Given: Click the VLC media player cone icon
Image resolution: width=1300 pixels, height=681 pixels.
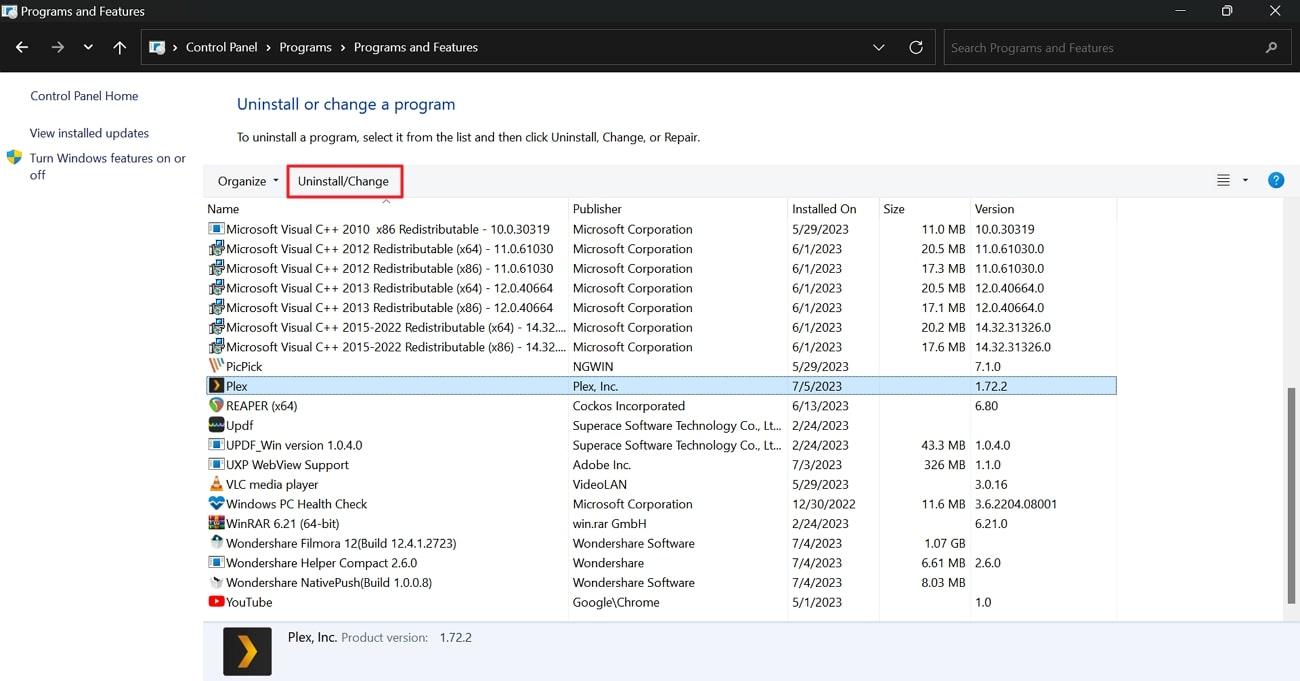Looking at the screenshot, I should (216, 485).
